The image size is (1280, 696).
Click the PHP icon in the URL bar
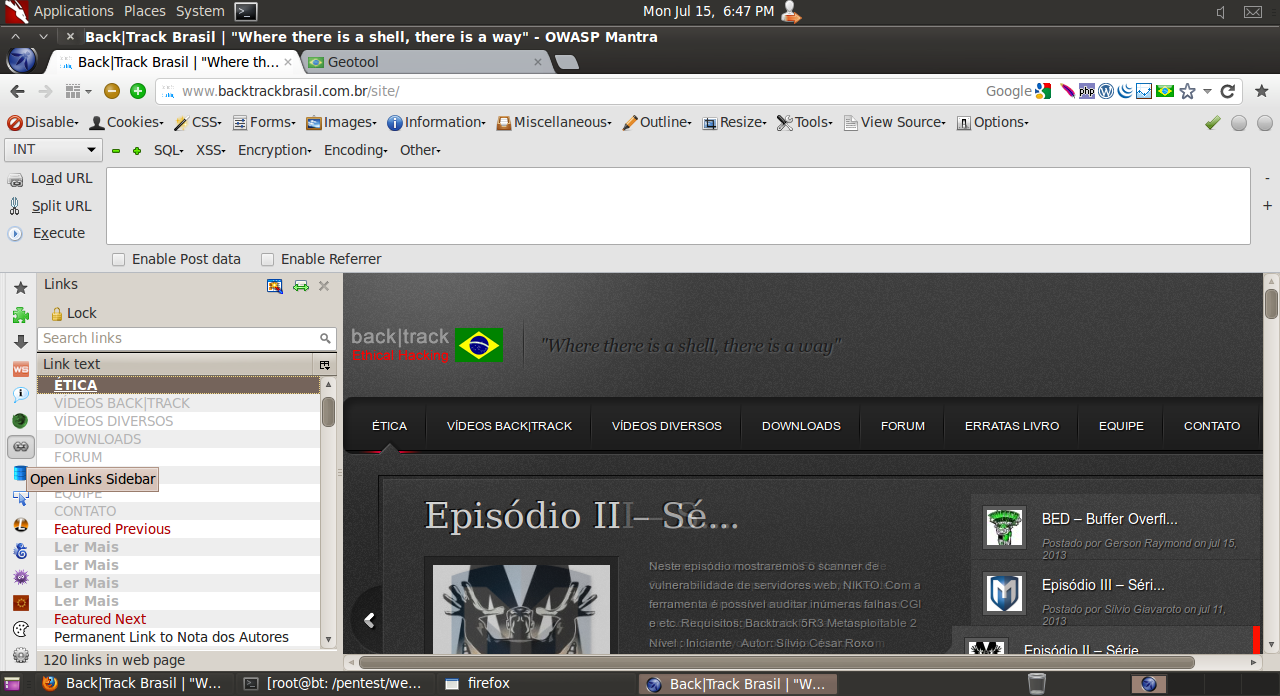point(1087,91)
